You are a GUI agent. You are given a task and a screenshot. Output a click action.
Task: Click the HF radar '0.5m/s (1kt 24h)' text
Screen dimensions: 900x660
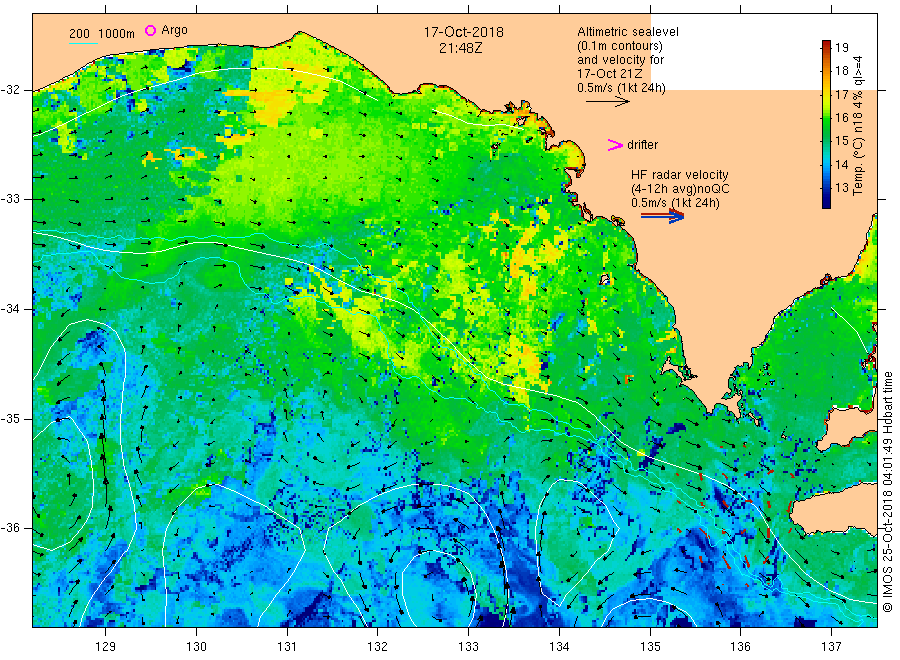(x=675, y=203)
